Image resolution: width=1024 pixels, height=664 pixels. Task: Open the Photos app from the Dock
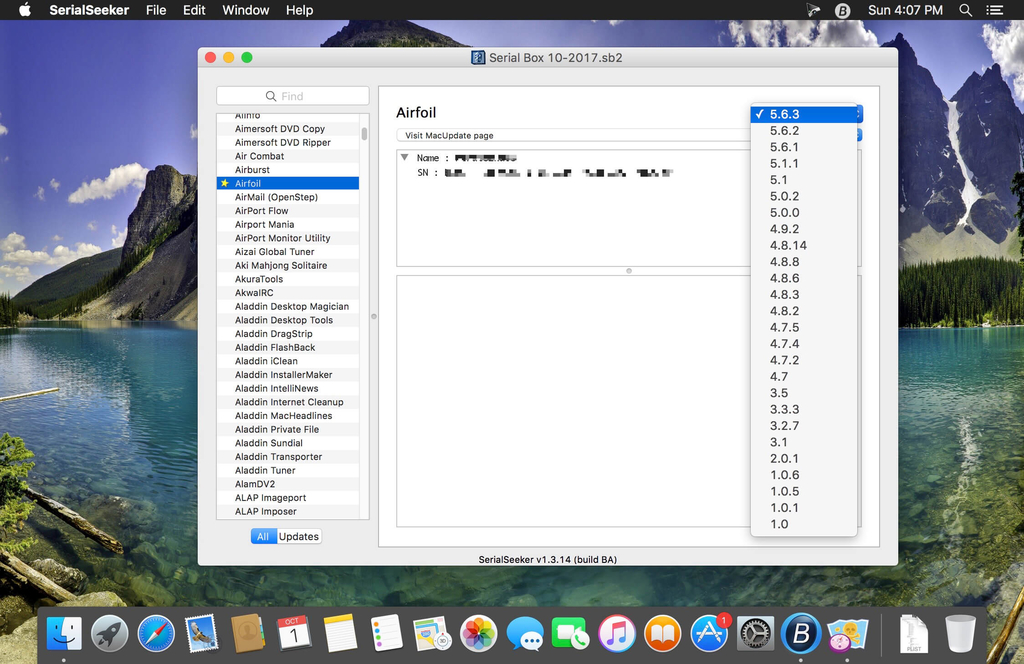pos(479,633)
